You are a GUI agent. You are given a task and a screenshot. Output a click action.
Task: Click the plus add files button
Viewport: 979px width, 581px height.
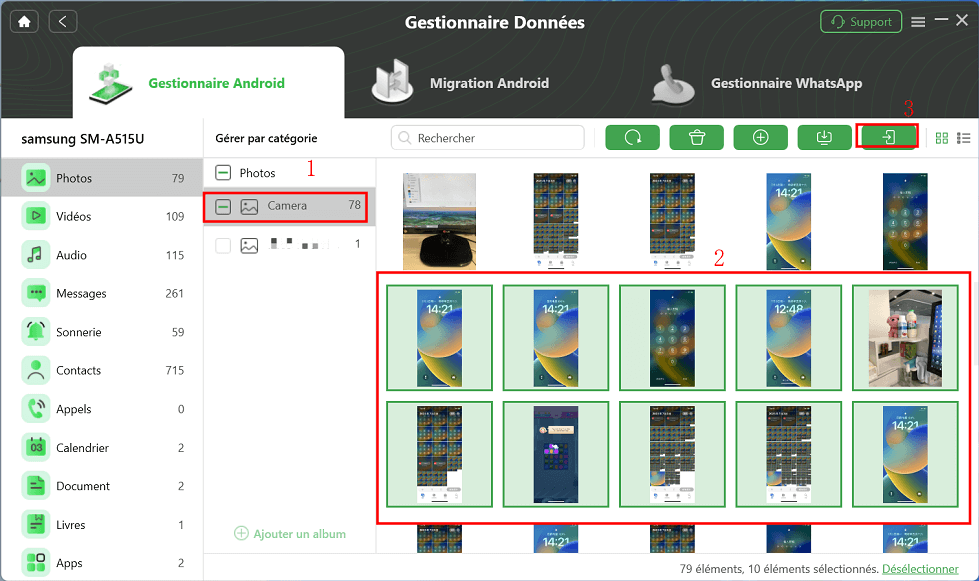point(760,137)
